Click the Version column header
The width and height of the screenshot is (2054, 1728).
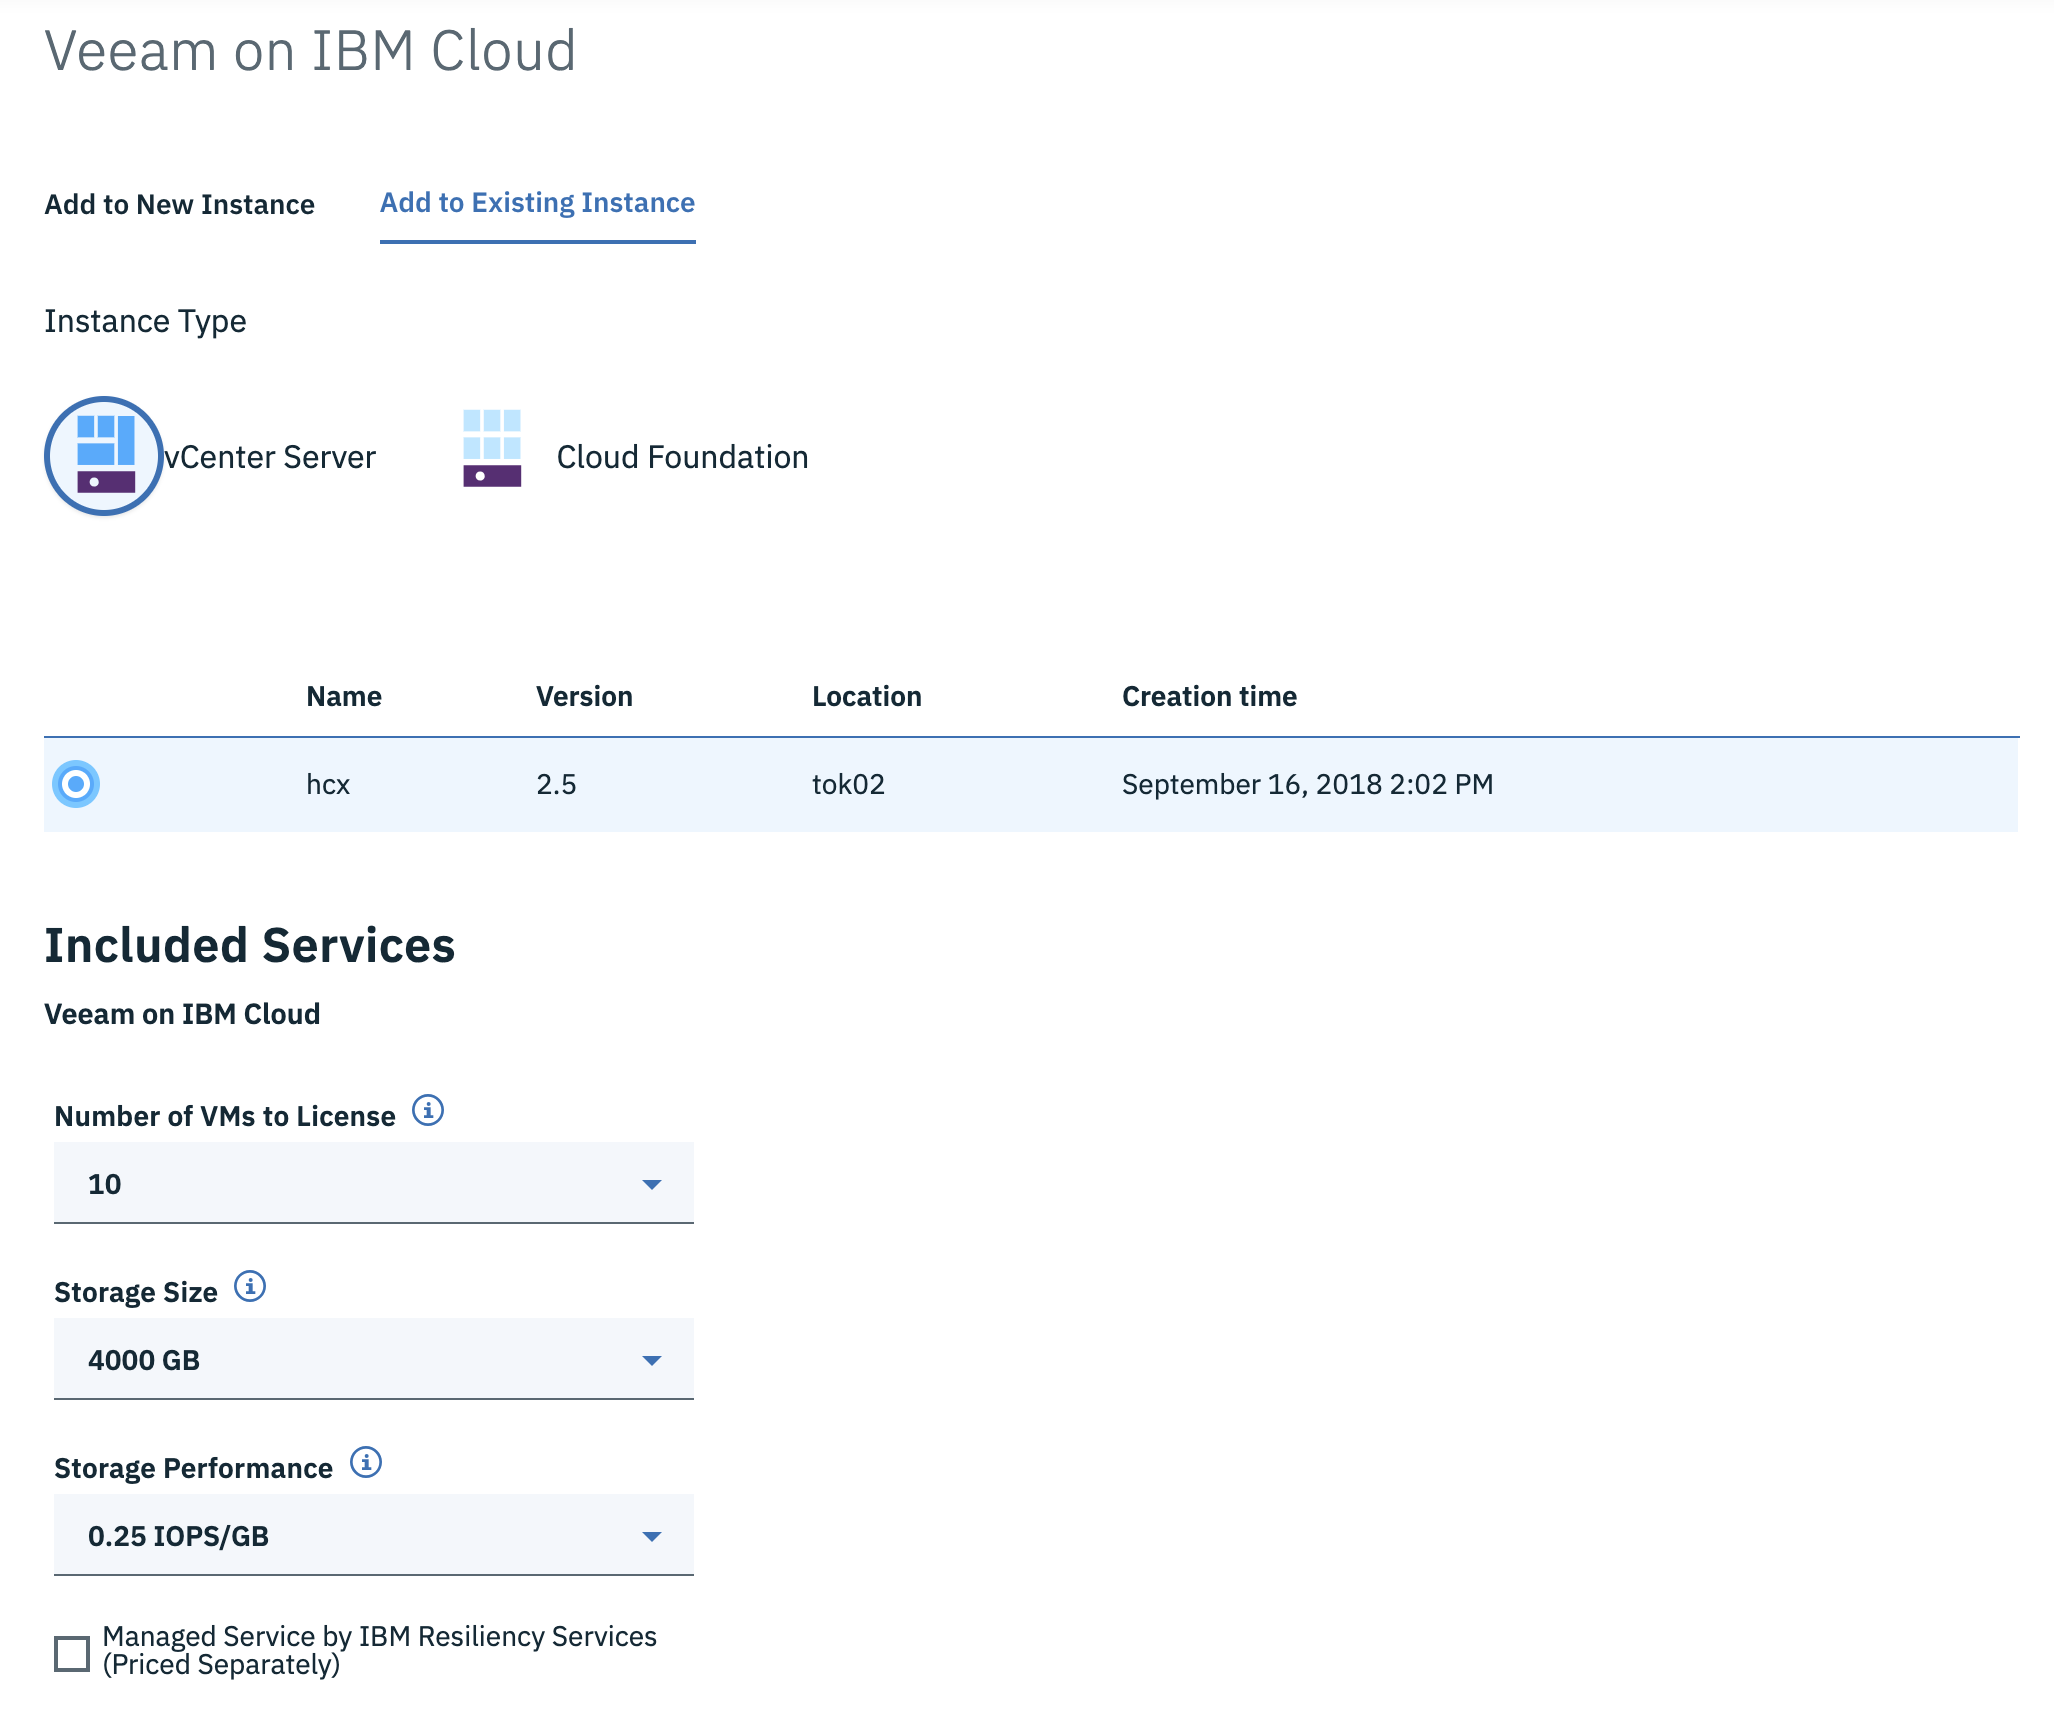pyautogui.click(x=584, y=696)
